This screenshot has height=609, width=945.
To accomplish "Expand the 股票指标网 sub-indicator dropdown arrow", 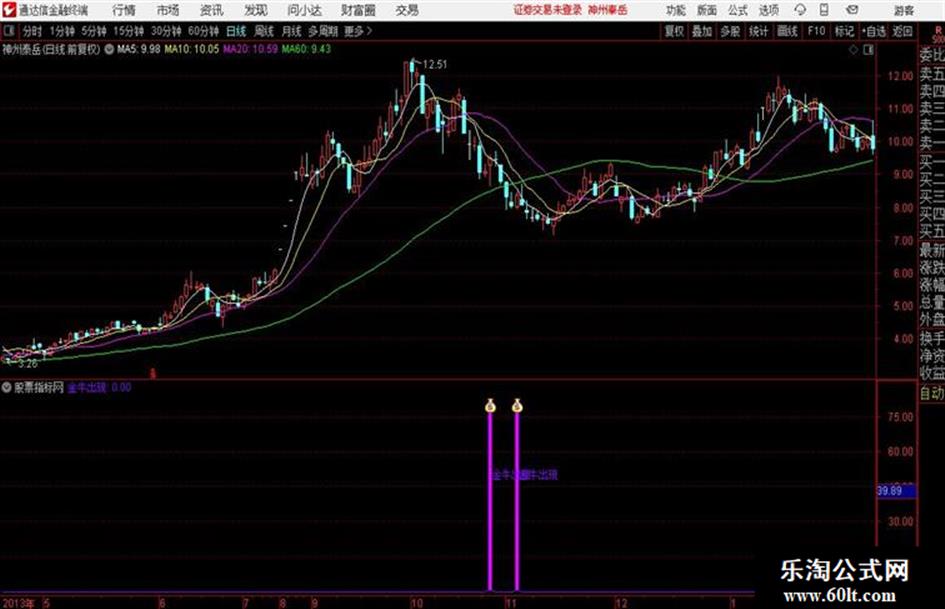I will tap(6, 388).
